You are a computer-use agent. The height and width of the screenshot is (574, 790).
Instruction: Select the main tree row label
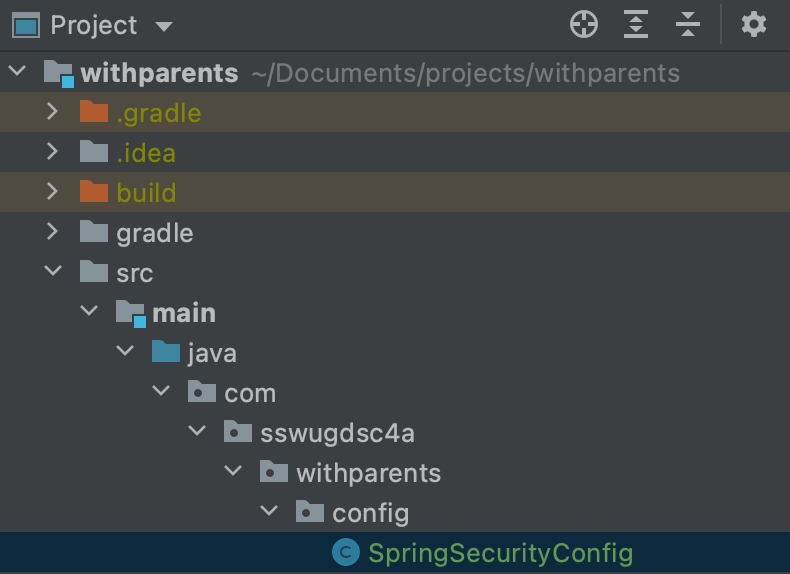point(184,313)
